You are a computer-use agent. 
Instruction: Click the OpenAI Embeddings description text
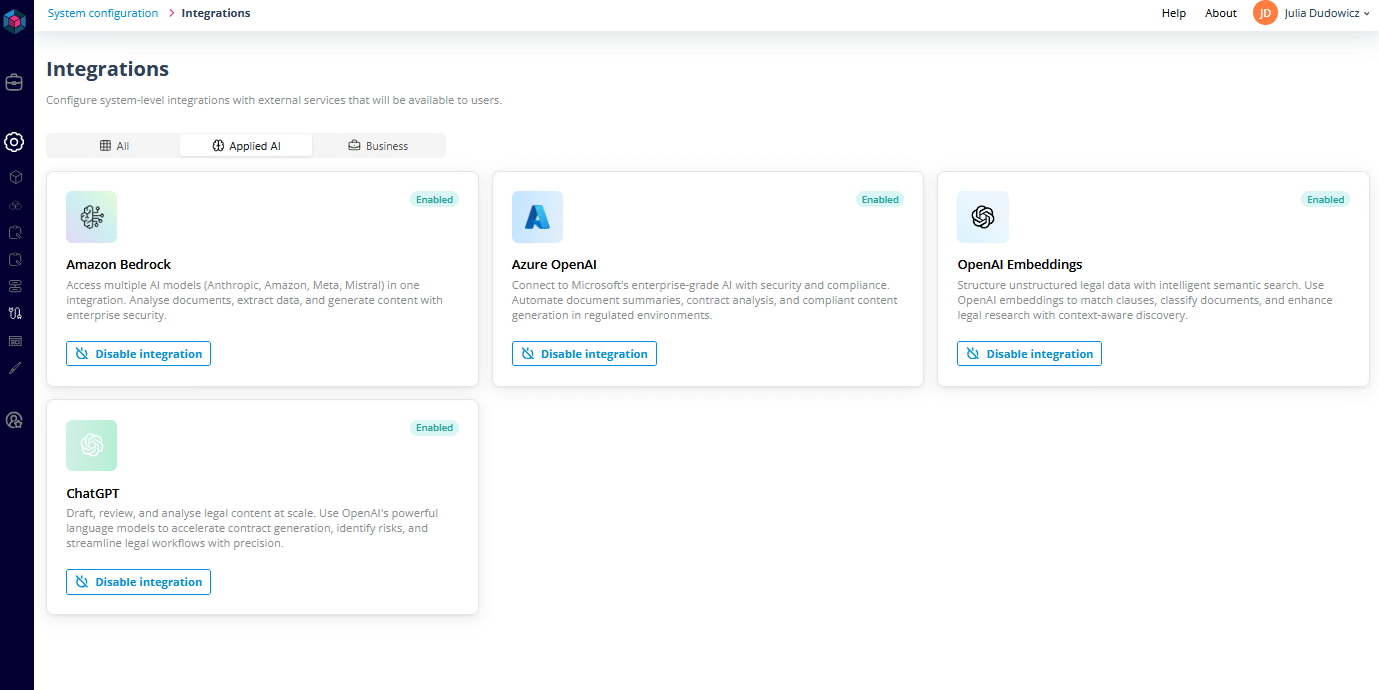point(1144,300)
